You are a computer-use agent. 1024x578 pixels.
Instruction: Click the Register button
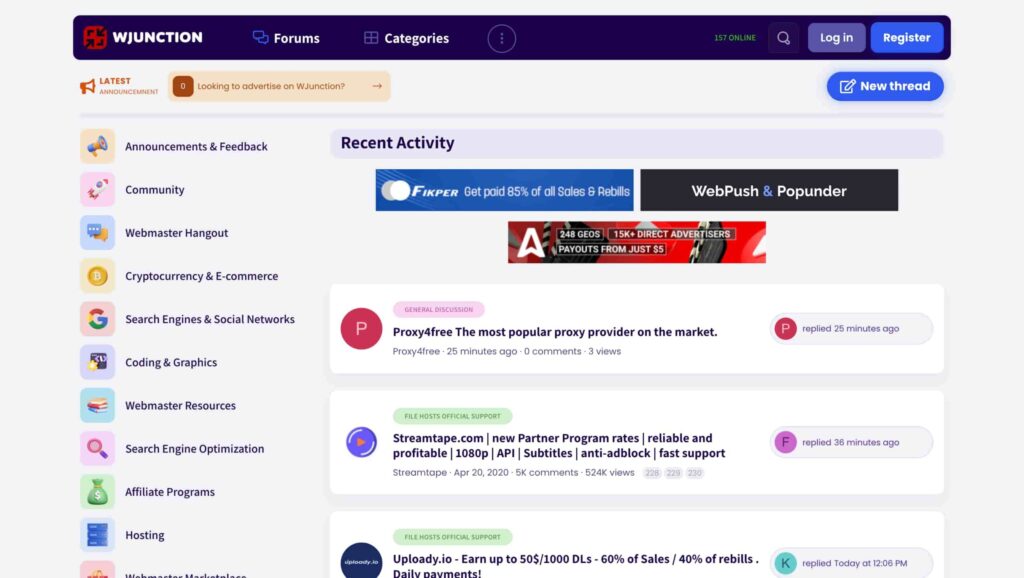click(x=906, y=38)
